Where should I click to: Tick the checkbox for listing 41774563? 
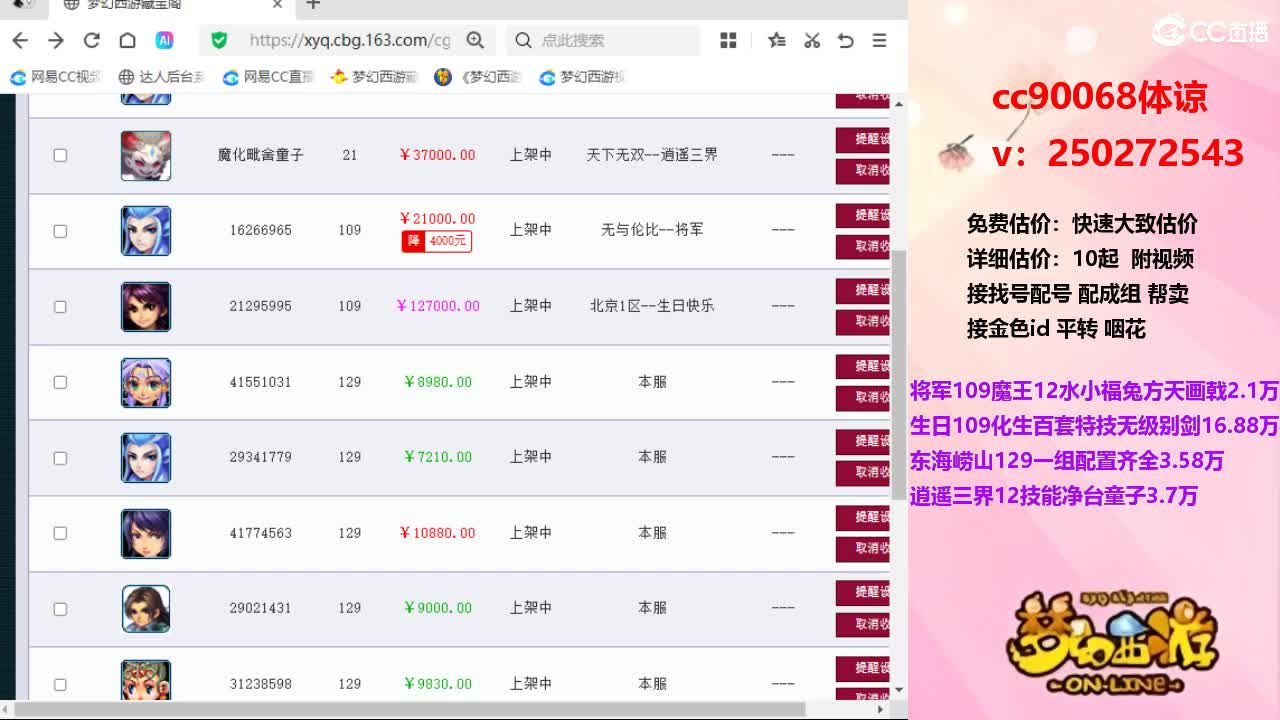pyautogui.click(x=60, y=533)
